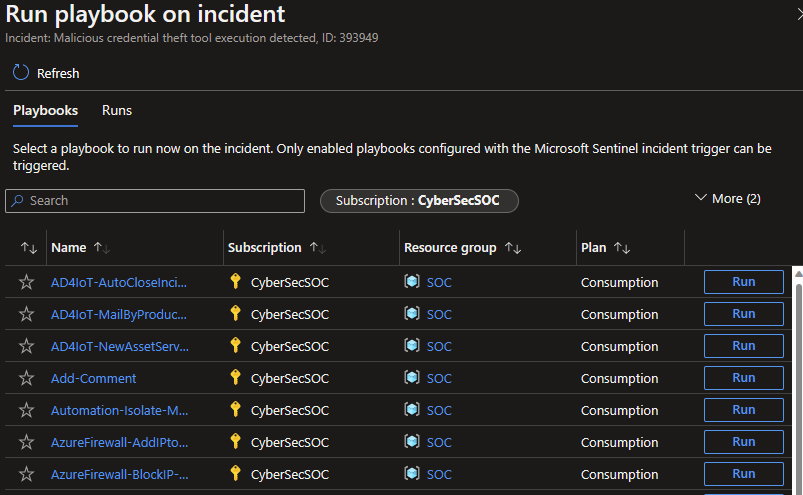The image size is (803, 495).
Task: Focus the Search playbooks field
Action: coord(155,201)
